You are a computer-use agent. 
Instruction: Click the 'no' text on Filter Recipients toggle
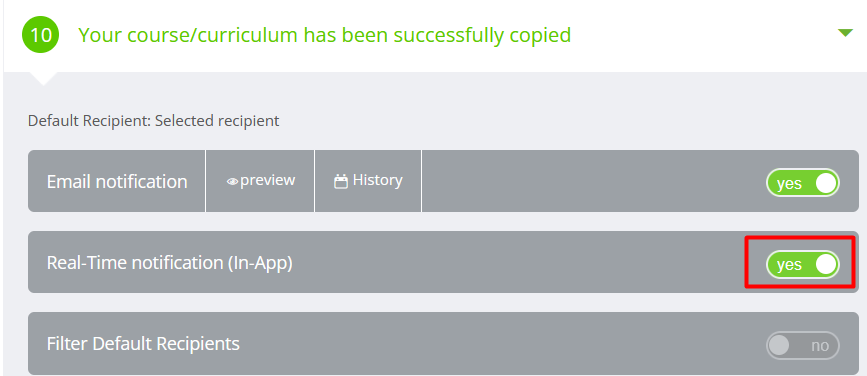pyautogui.click(x=820, y=346)
